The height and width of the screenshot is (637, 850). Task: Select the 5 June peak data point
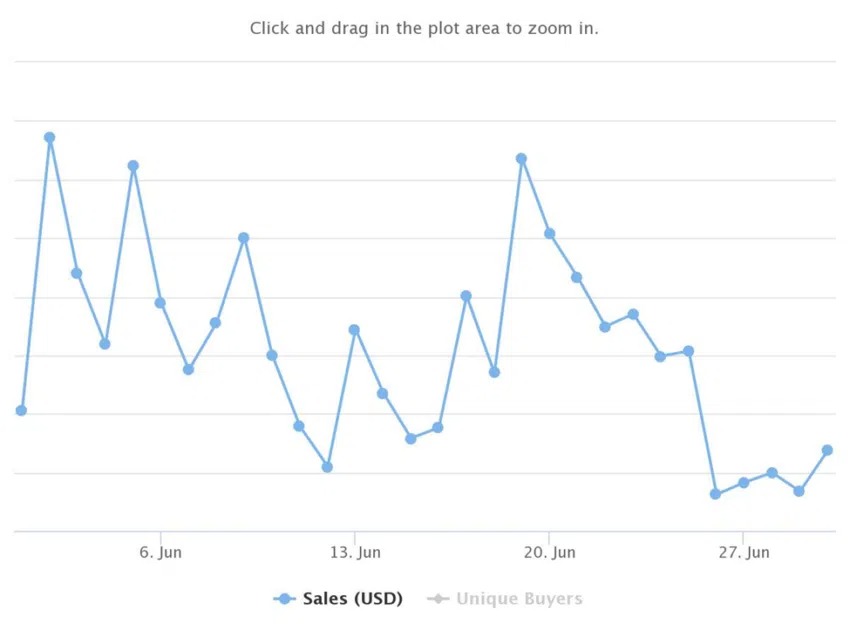click(133, 166)
